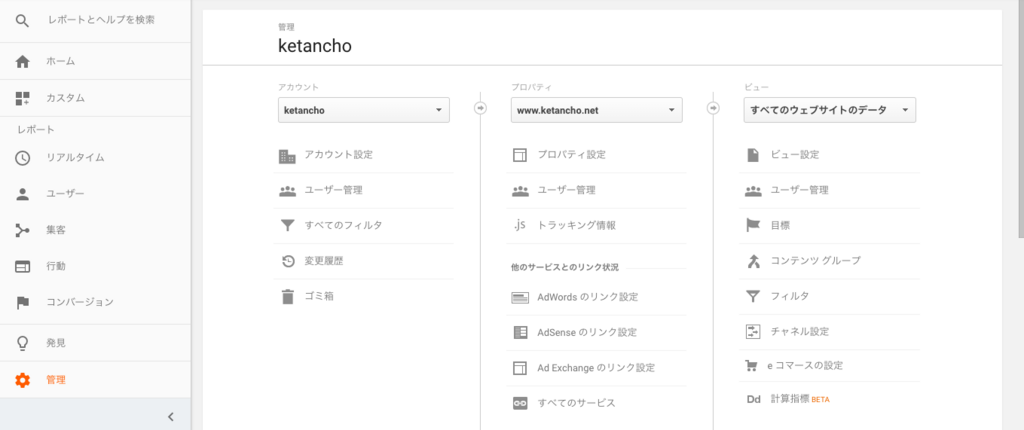The width and height of the screenshot is (1024, 430).
Task: Open Customization dashboard icon
Action: (22, 98)
